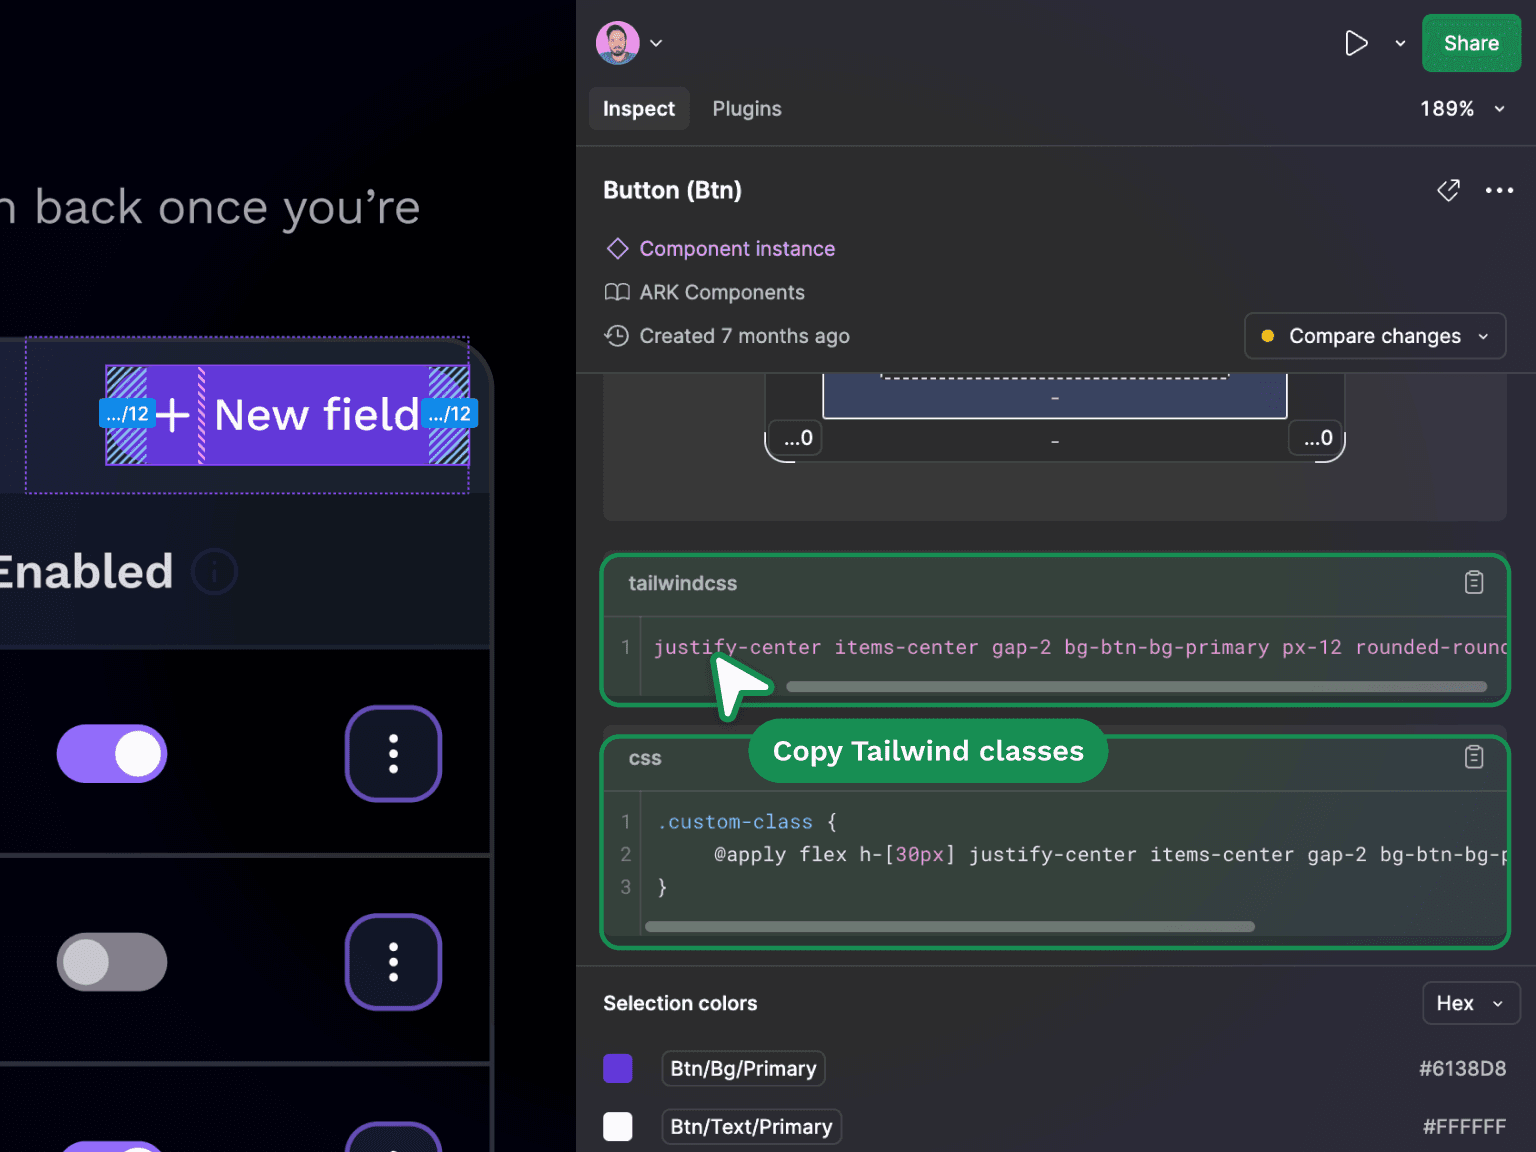
Task: Click the Present play icon
Action: click(1356, 43)
